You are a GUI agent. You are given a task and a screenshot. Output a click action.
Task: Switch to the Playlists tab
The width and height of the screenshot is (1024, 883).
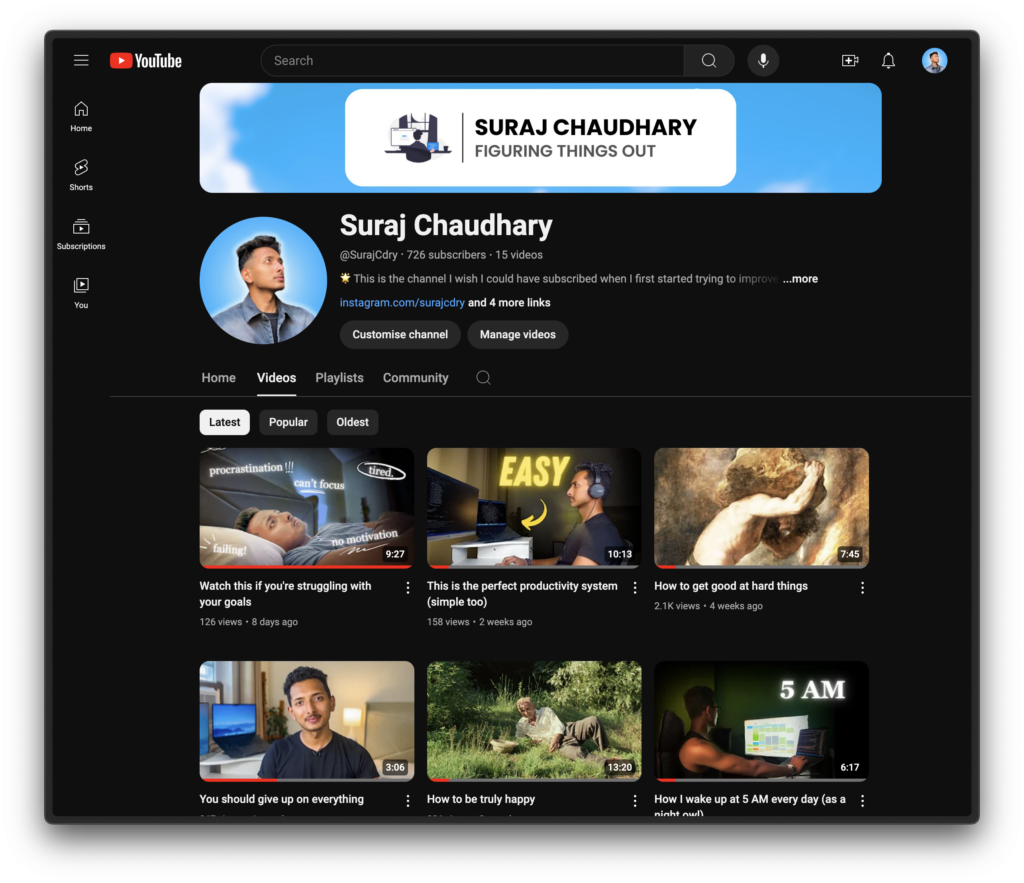point(339,378)
